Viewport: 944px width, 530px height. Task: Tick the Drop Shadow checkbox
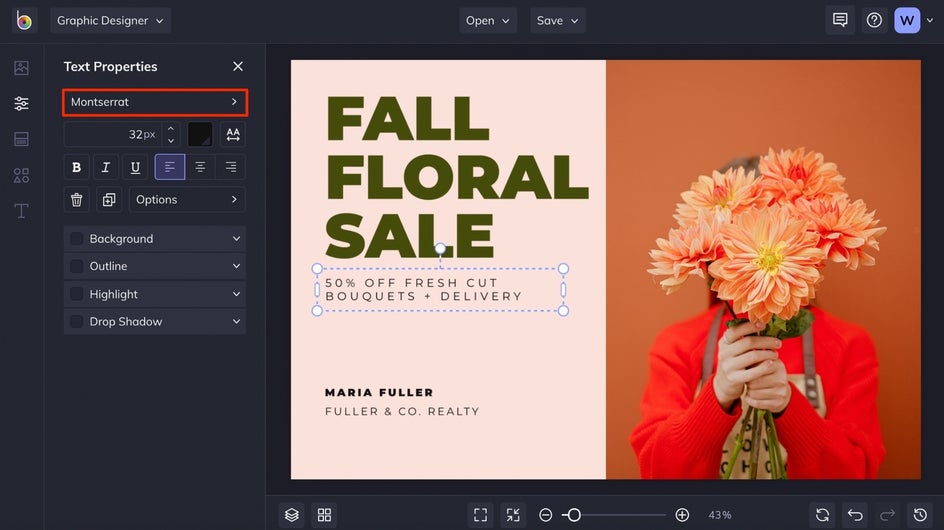click(x=77, y=322)
